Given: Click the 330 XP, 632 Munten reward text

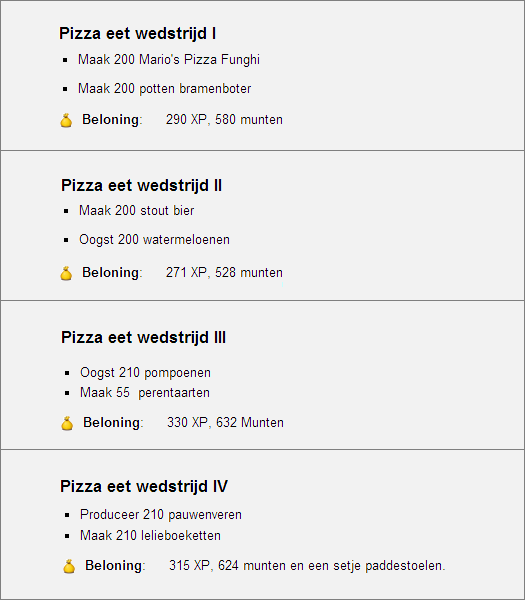Looking at the screenshot, I should point(225,423).
